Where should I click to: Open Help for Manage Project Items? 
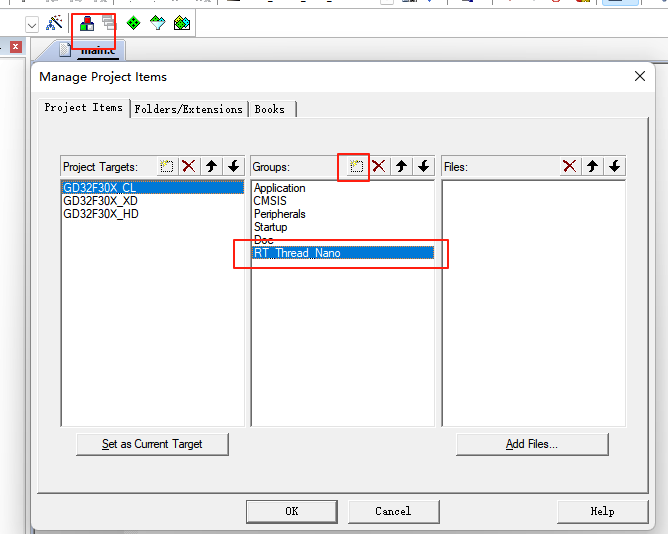(602, 511)
